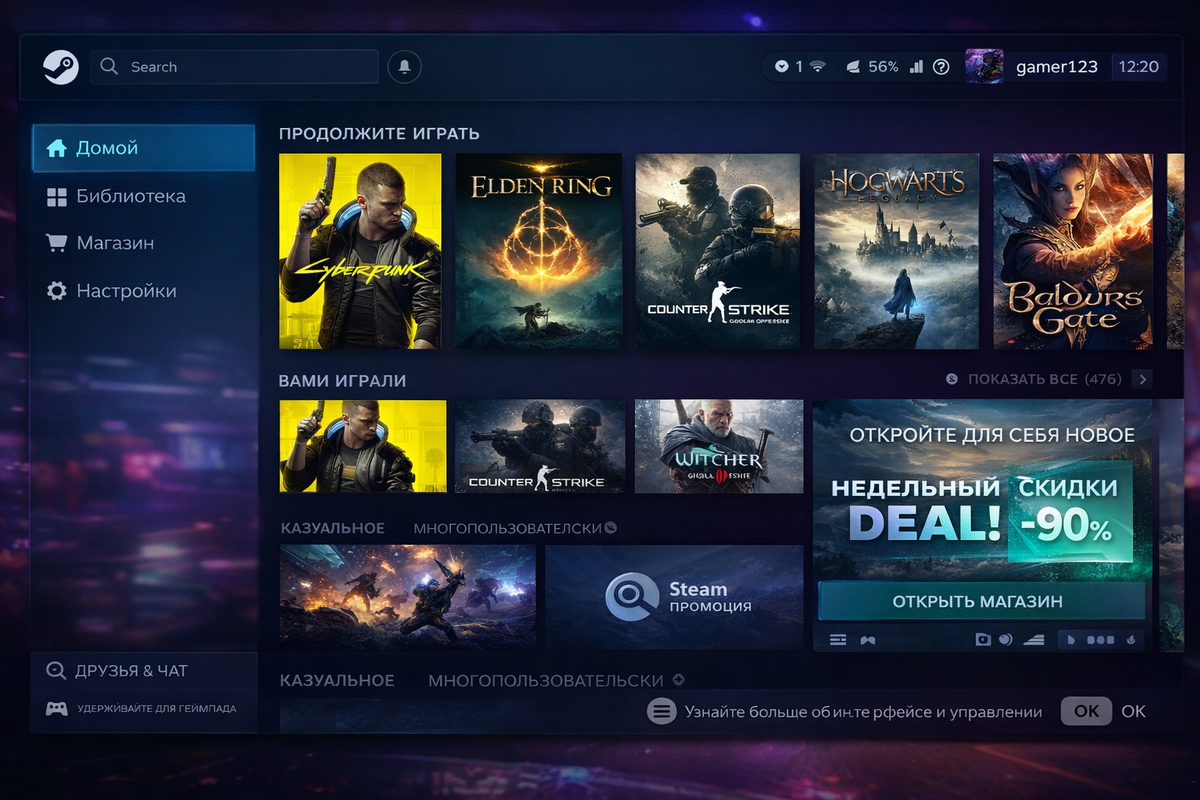The height and width of the screenshot is (800, 1200).
Task: Click the ОТКРЫТЬ МАГАЗИН button
Action: (x=981, y=602)
